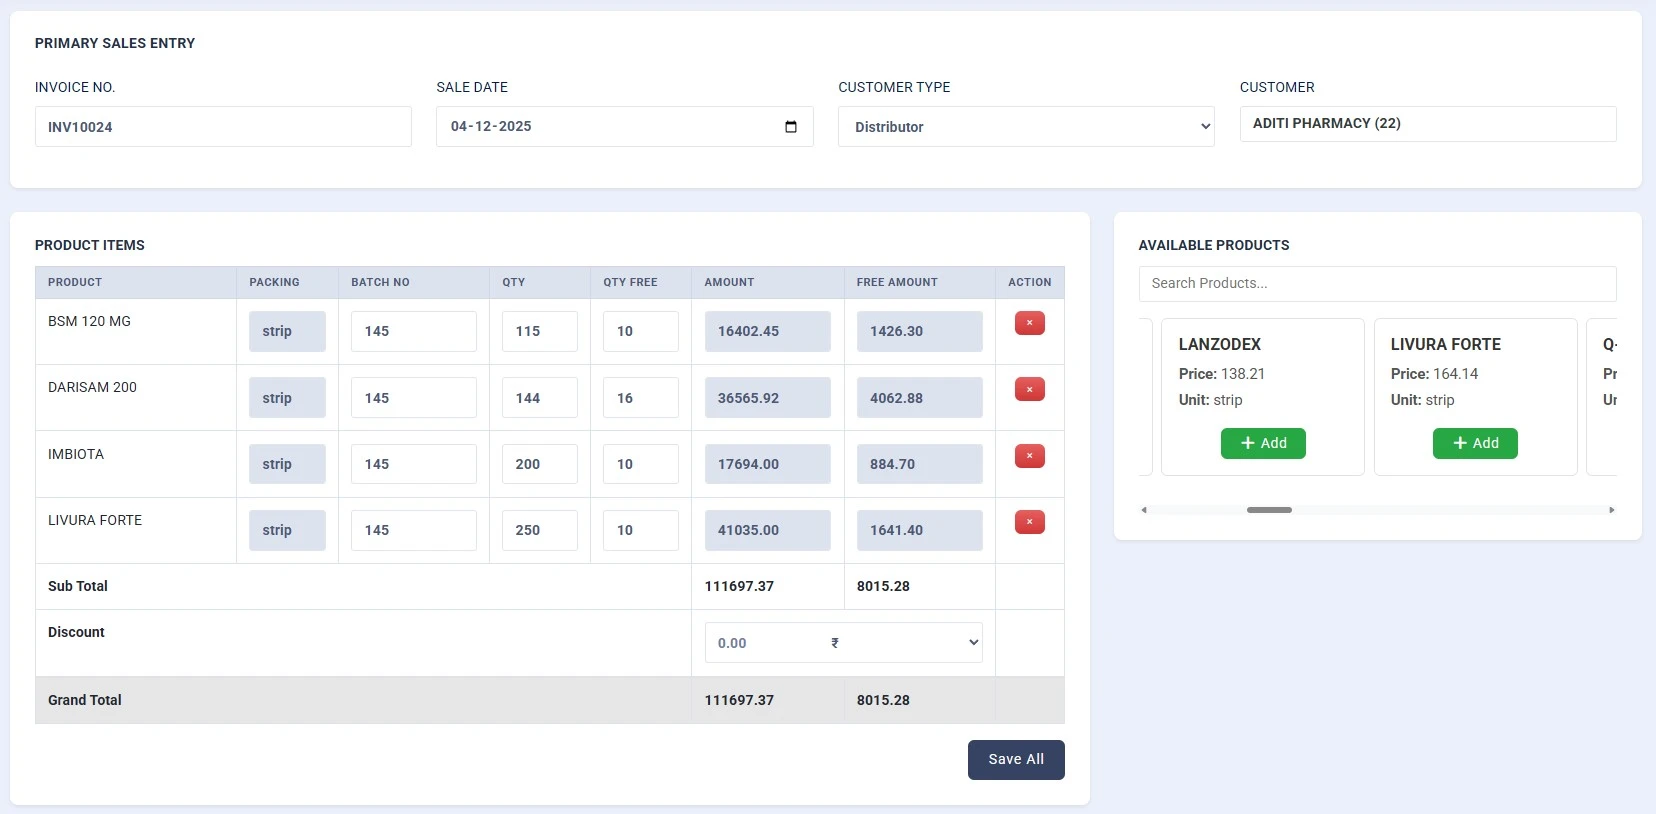Select product name IMBIOTA
Image resolution: width=1656 pixels, height=814 pixels.
coord(76,454)
